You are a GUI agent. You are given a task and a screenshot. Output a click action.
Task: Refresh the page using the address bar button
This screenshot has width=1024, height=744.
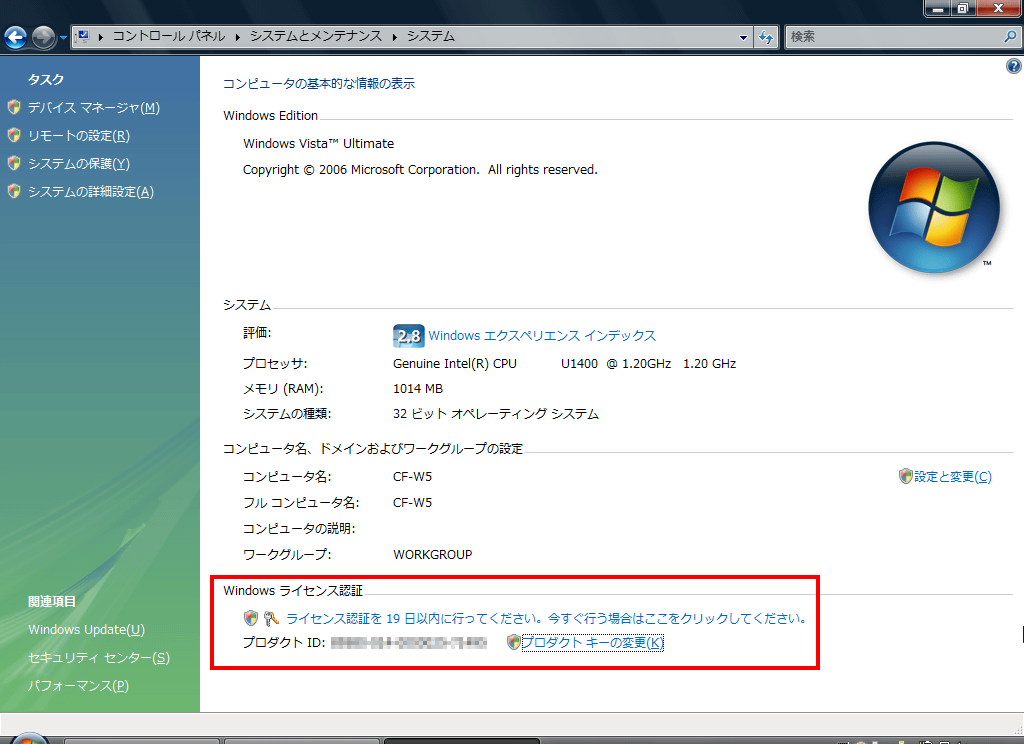point(766,37)
